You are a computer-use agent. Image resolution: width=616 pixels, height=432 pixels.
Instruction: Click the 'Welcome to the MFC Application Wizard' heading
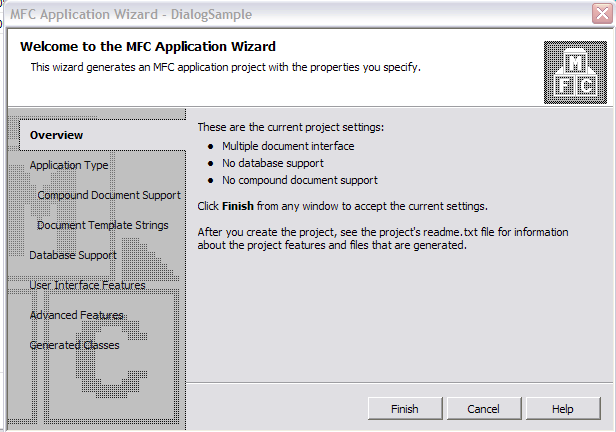148,46
